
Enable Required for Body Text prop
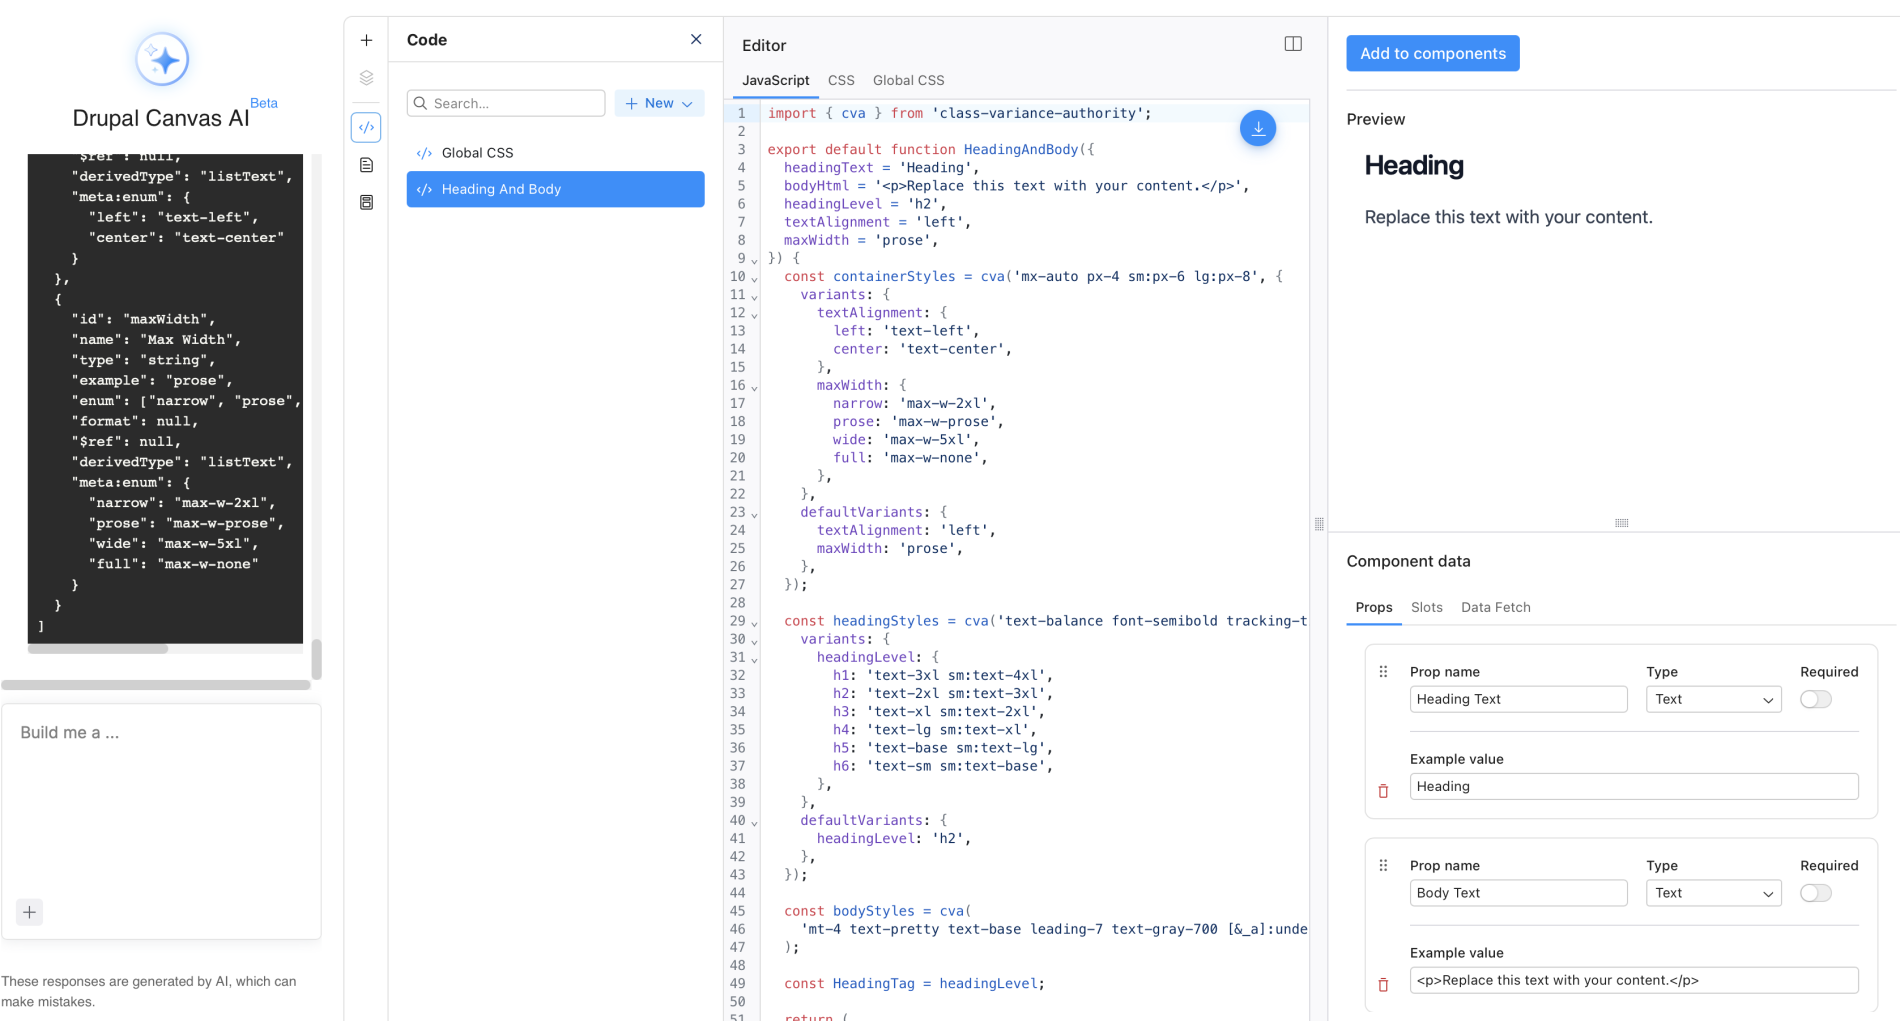click(1816, 893)
